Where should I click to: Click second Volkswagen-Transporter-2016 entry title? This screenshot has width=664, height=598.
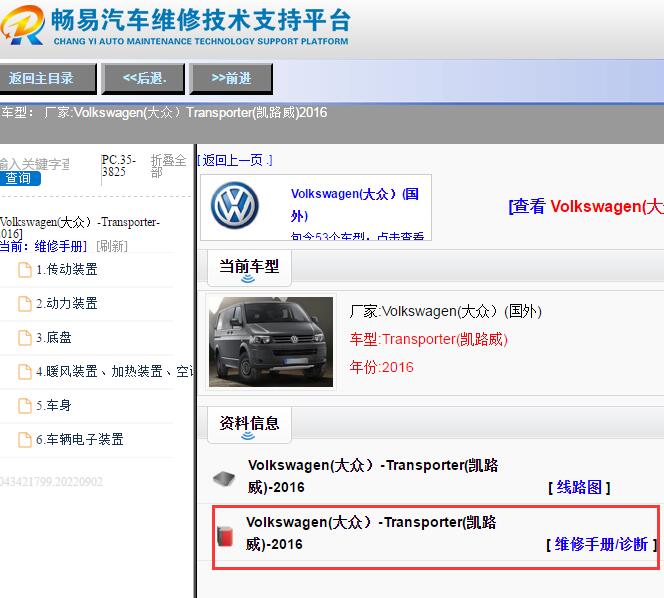point(371,533)
